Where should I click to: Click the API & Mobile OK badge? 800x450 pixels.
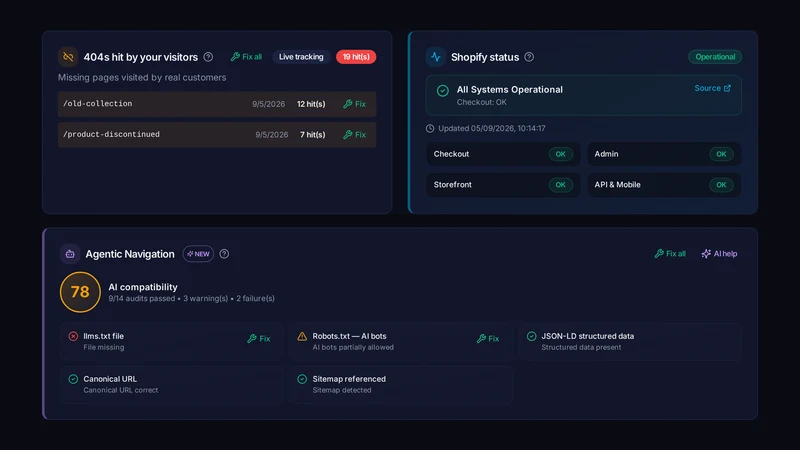(721, 185)
